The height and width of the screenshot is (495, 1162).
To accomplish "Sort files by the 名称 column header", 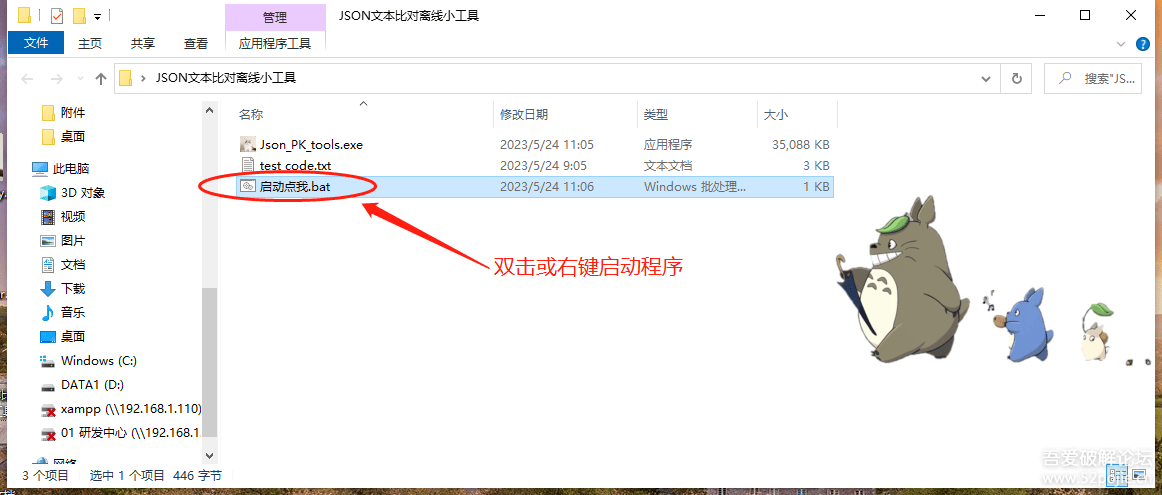I will tap(251, 115).
